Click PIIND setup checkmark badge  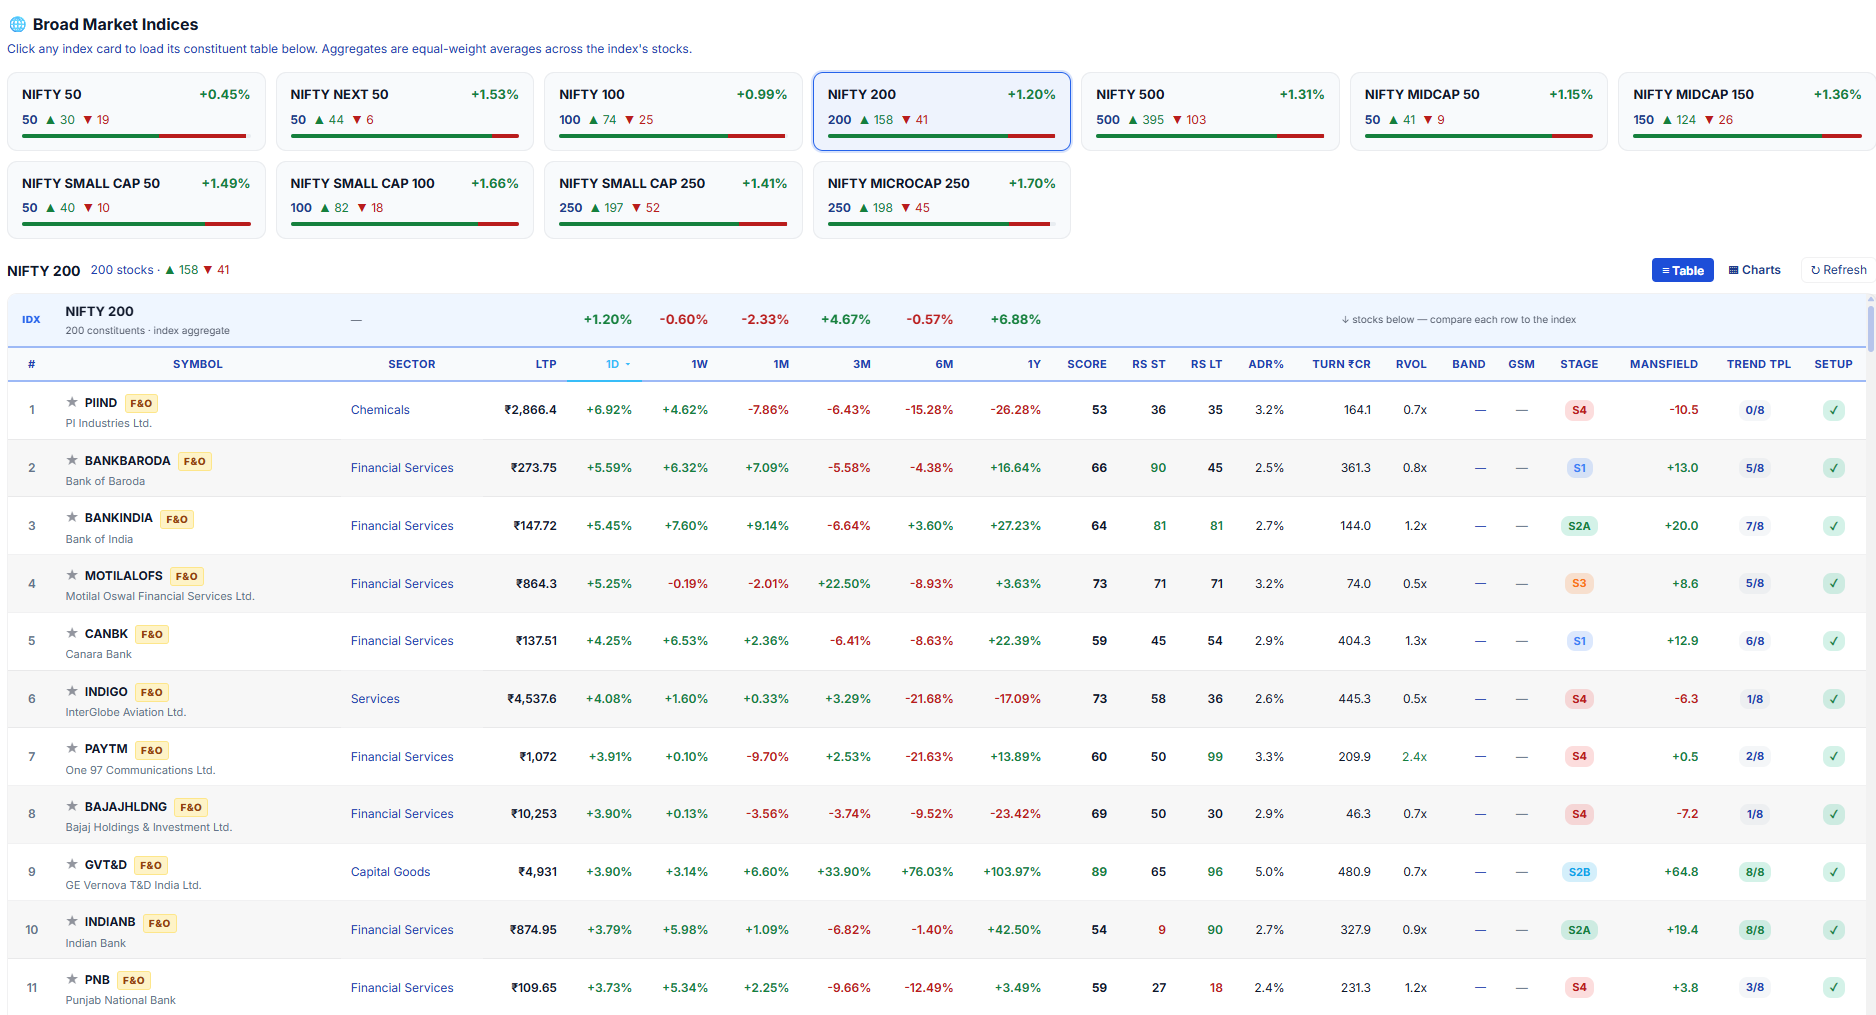click(x=1833, y=410)
